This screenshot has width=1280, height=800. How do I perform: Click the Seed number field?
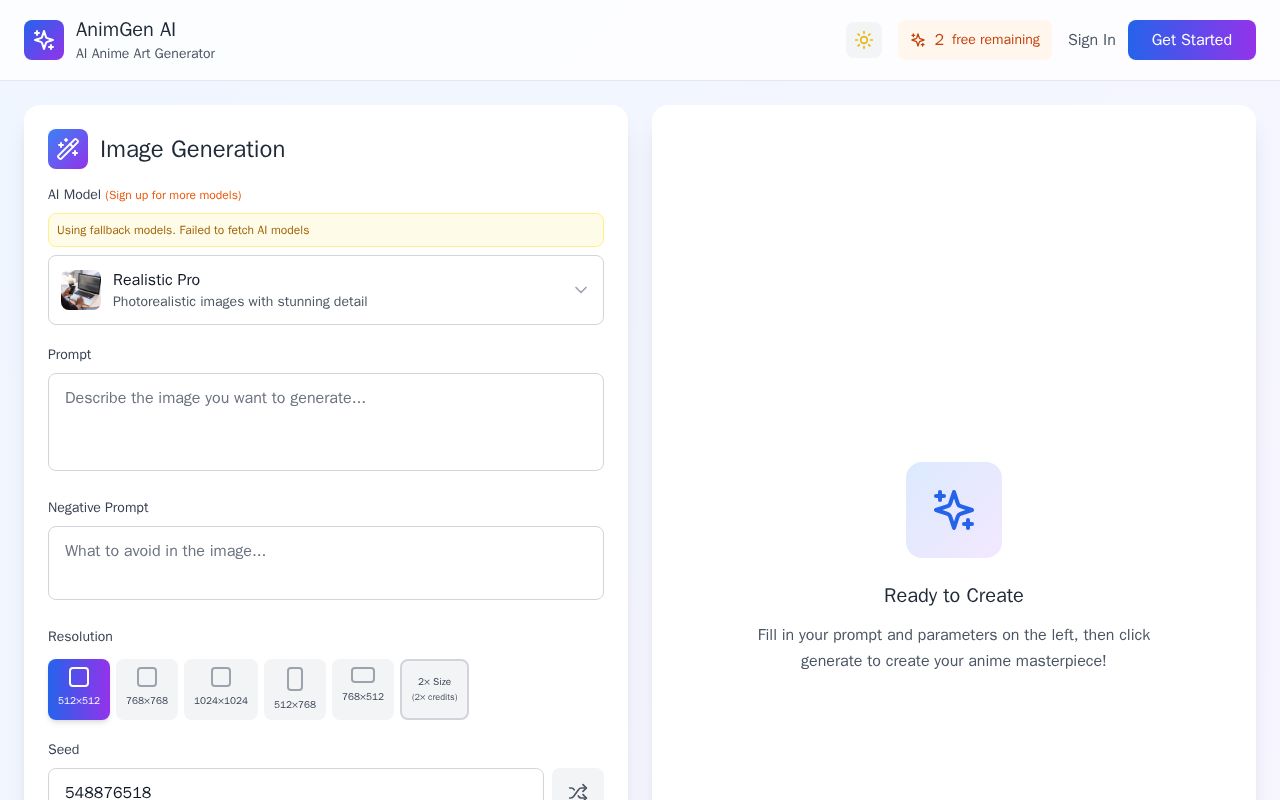pyautogui.click(x=296, y=786)
